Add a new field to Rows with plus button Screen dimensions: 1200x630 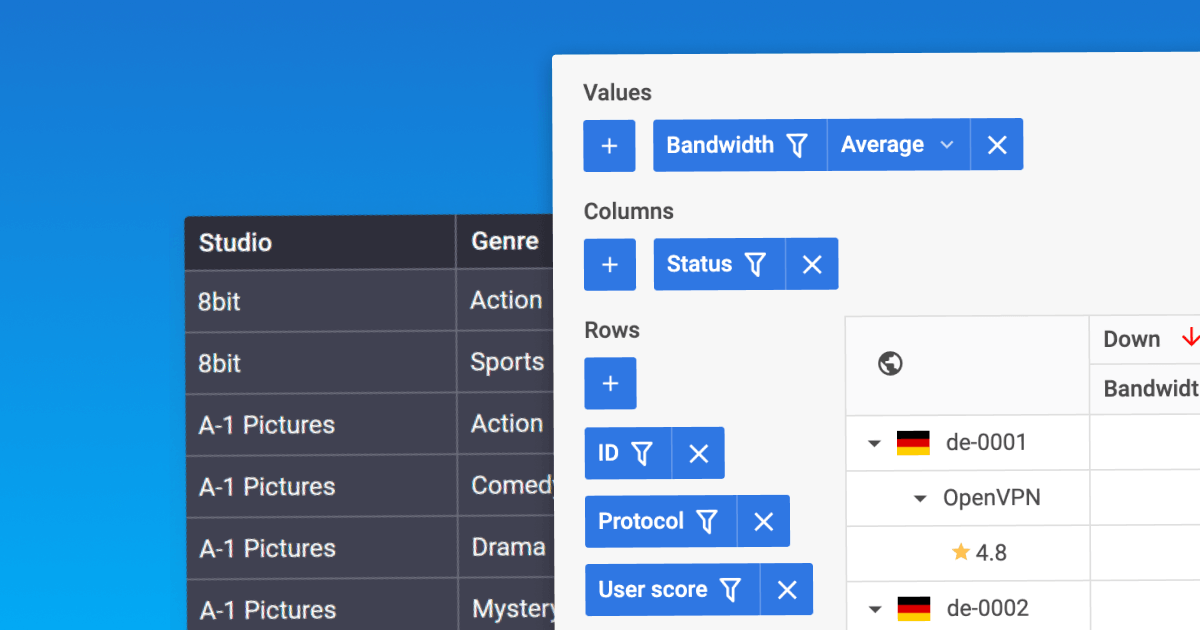pyautogui.click(x=610, y=383)
